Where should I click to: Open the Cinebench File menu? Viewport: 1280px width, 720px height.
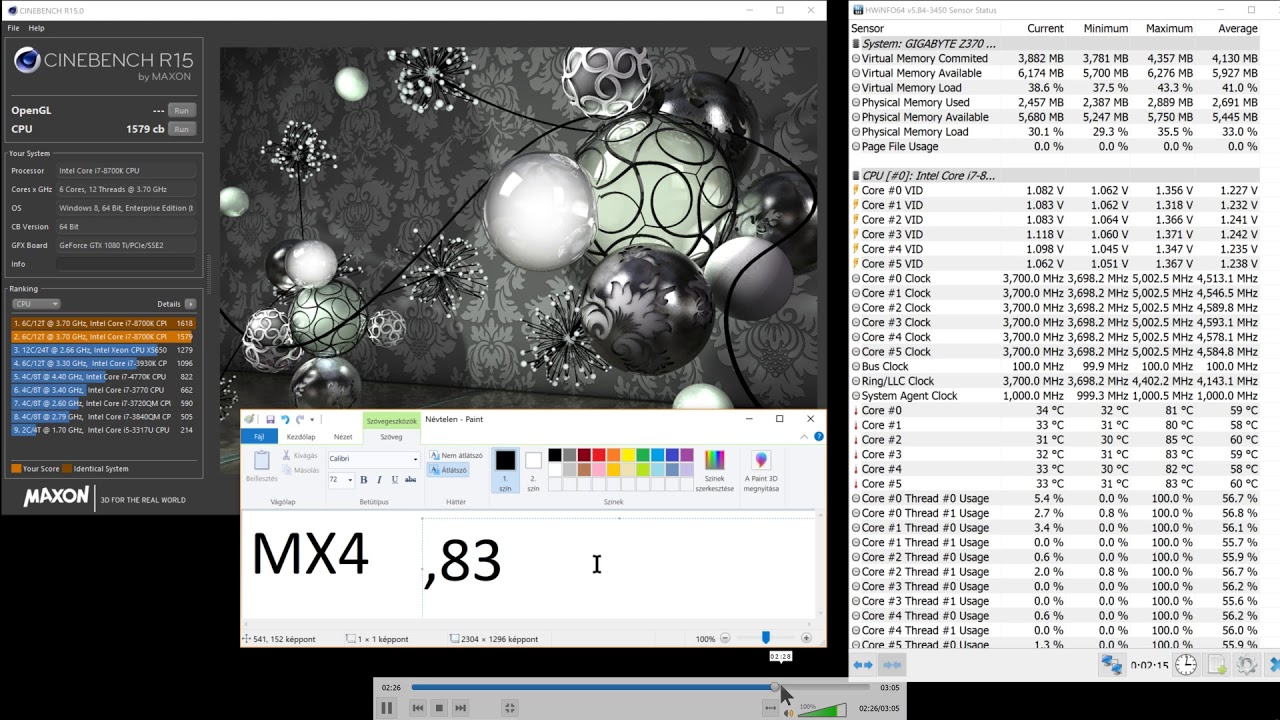(x=14, y=28)
